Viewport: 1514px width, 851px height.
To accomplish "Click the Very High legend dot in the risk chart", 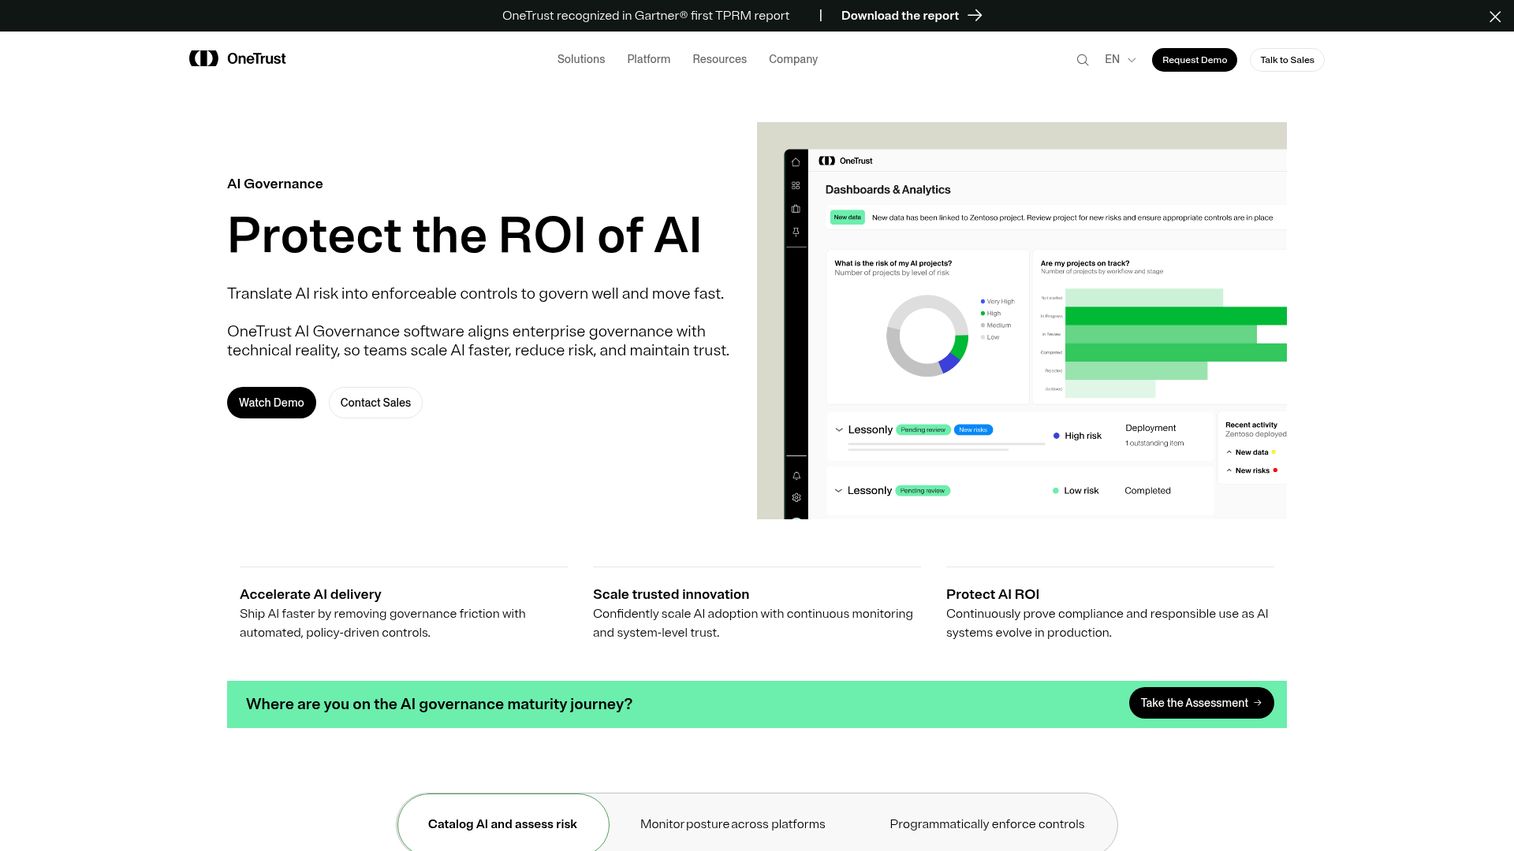I will point(983,301).
